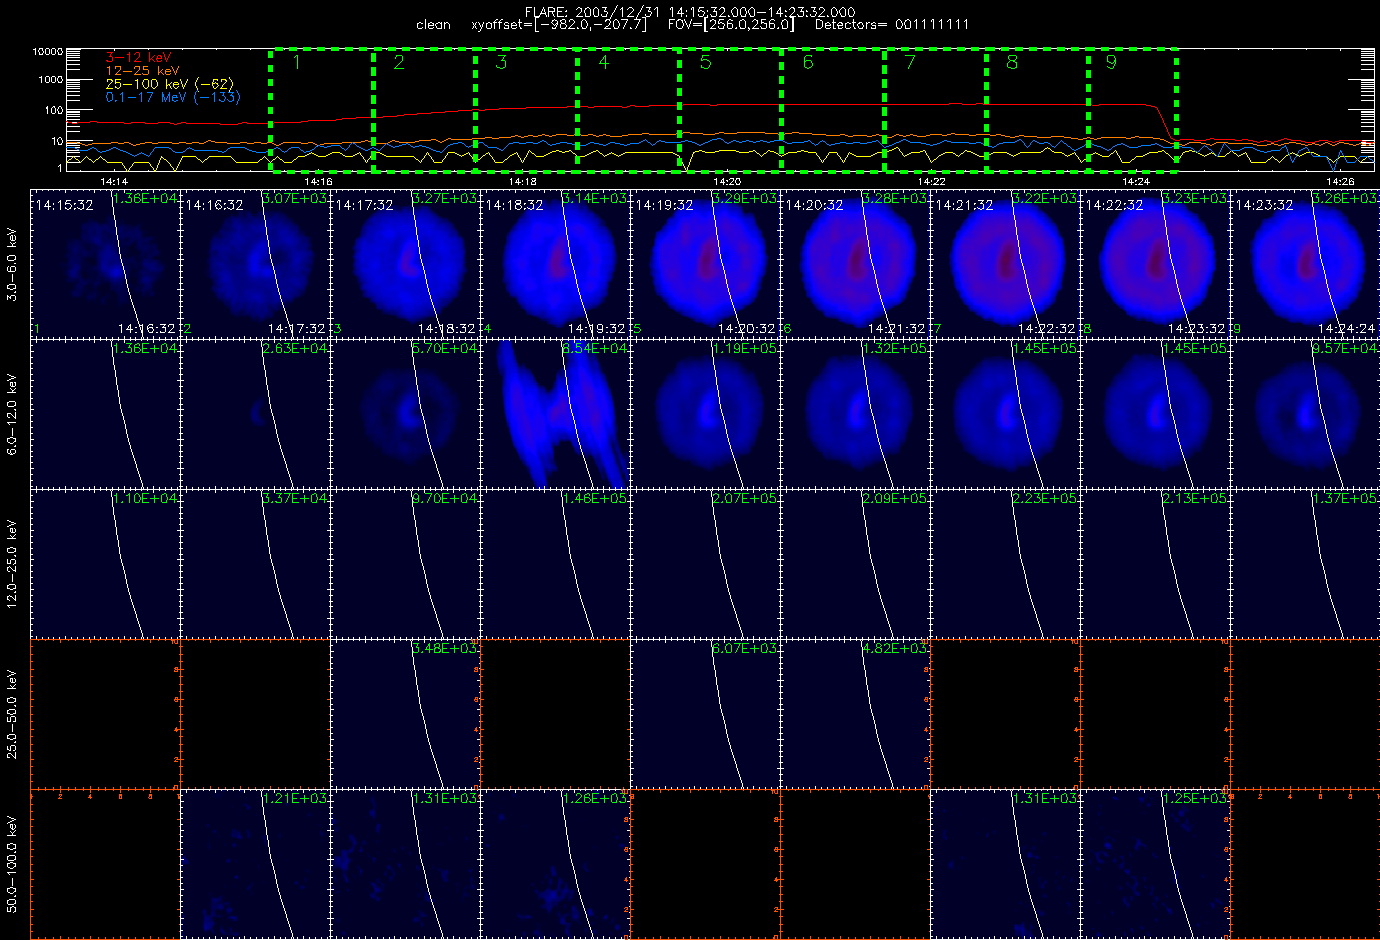Select interval 5 label in light curve
1380x940 pixels.
(x=706, y=62)
